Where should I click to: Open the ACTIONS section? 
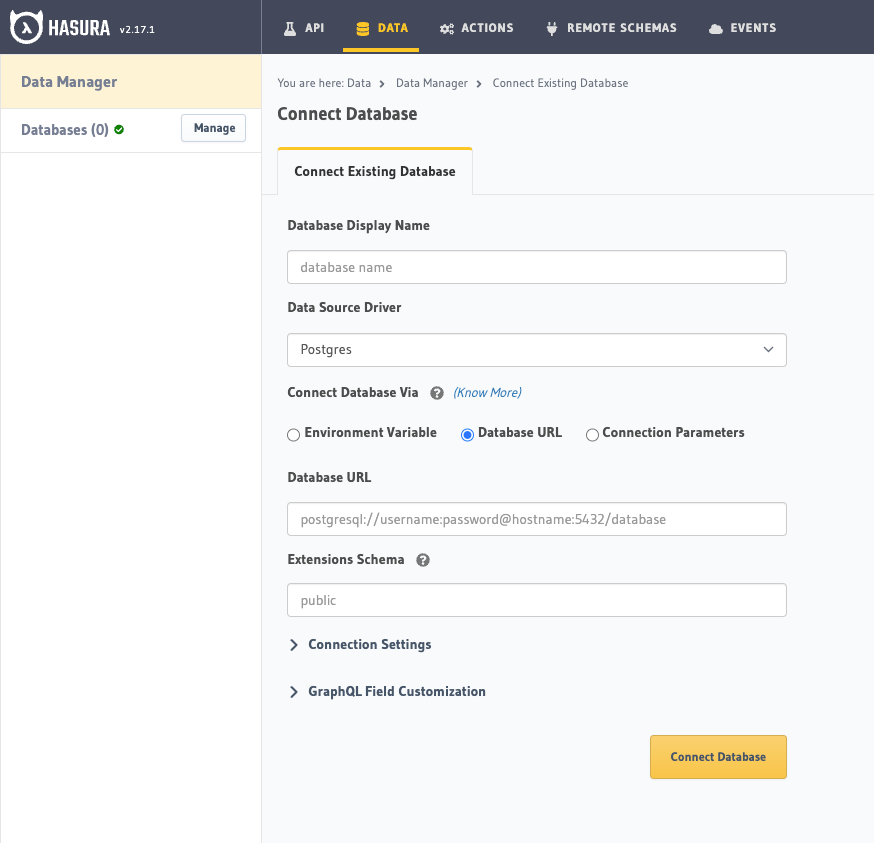tap(477, 28)
